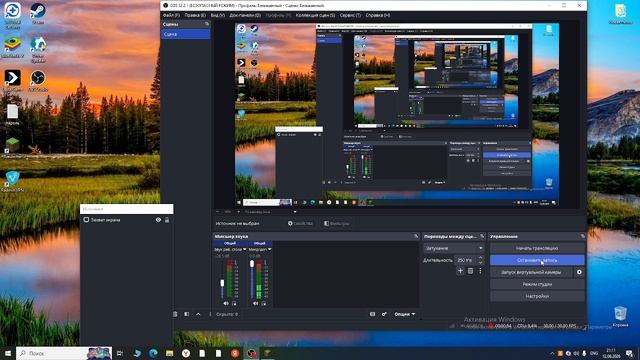
Task: Delete the scene with the bottom trash icon
Action: [175, 314]
